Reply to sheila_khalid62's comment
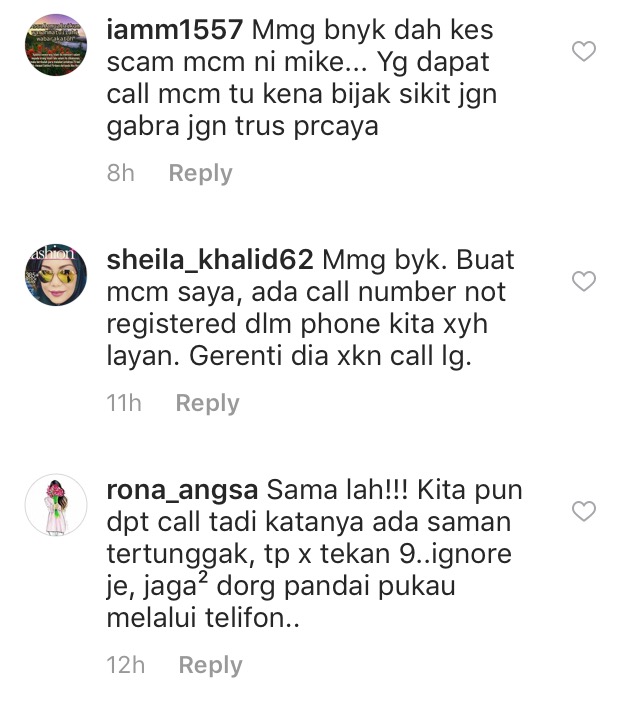This screenshot has width=640, height=714. (x=208, y=403)
